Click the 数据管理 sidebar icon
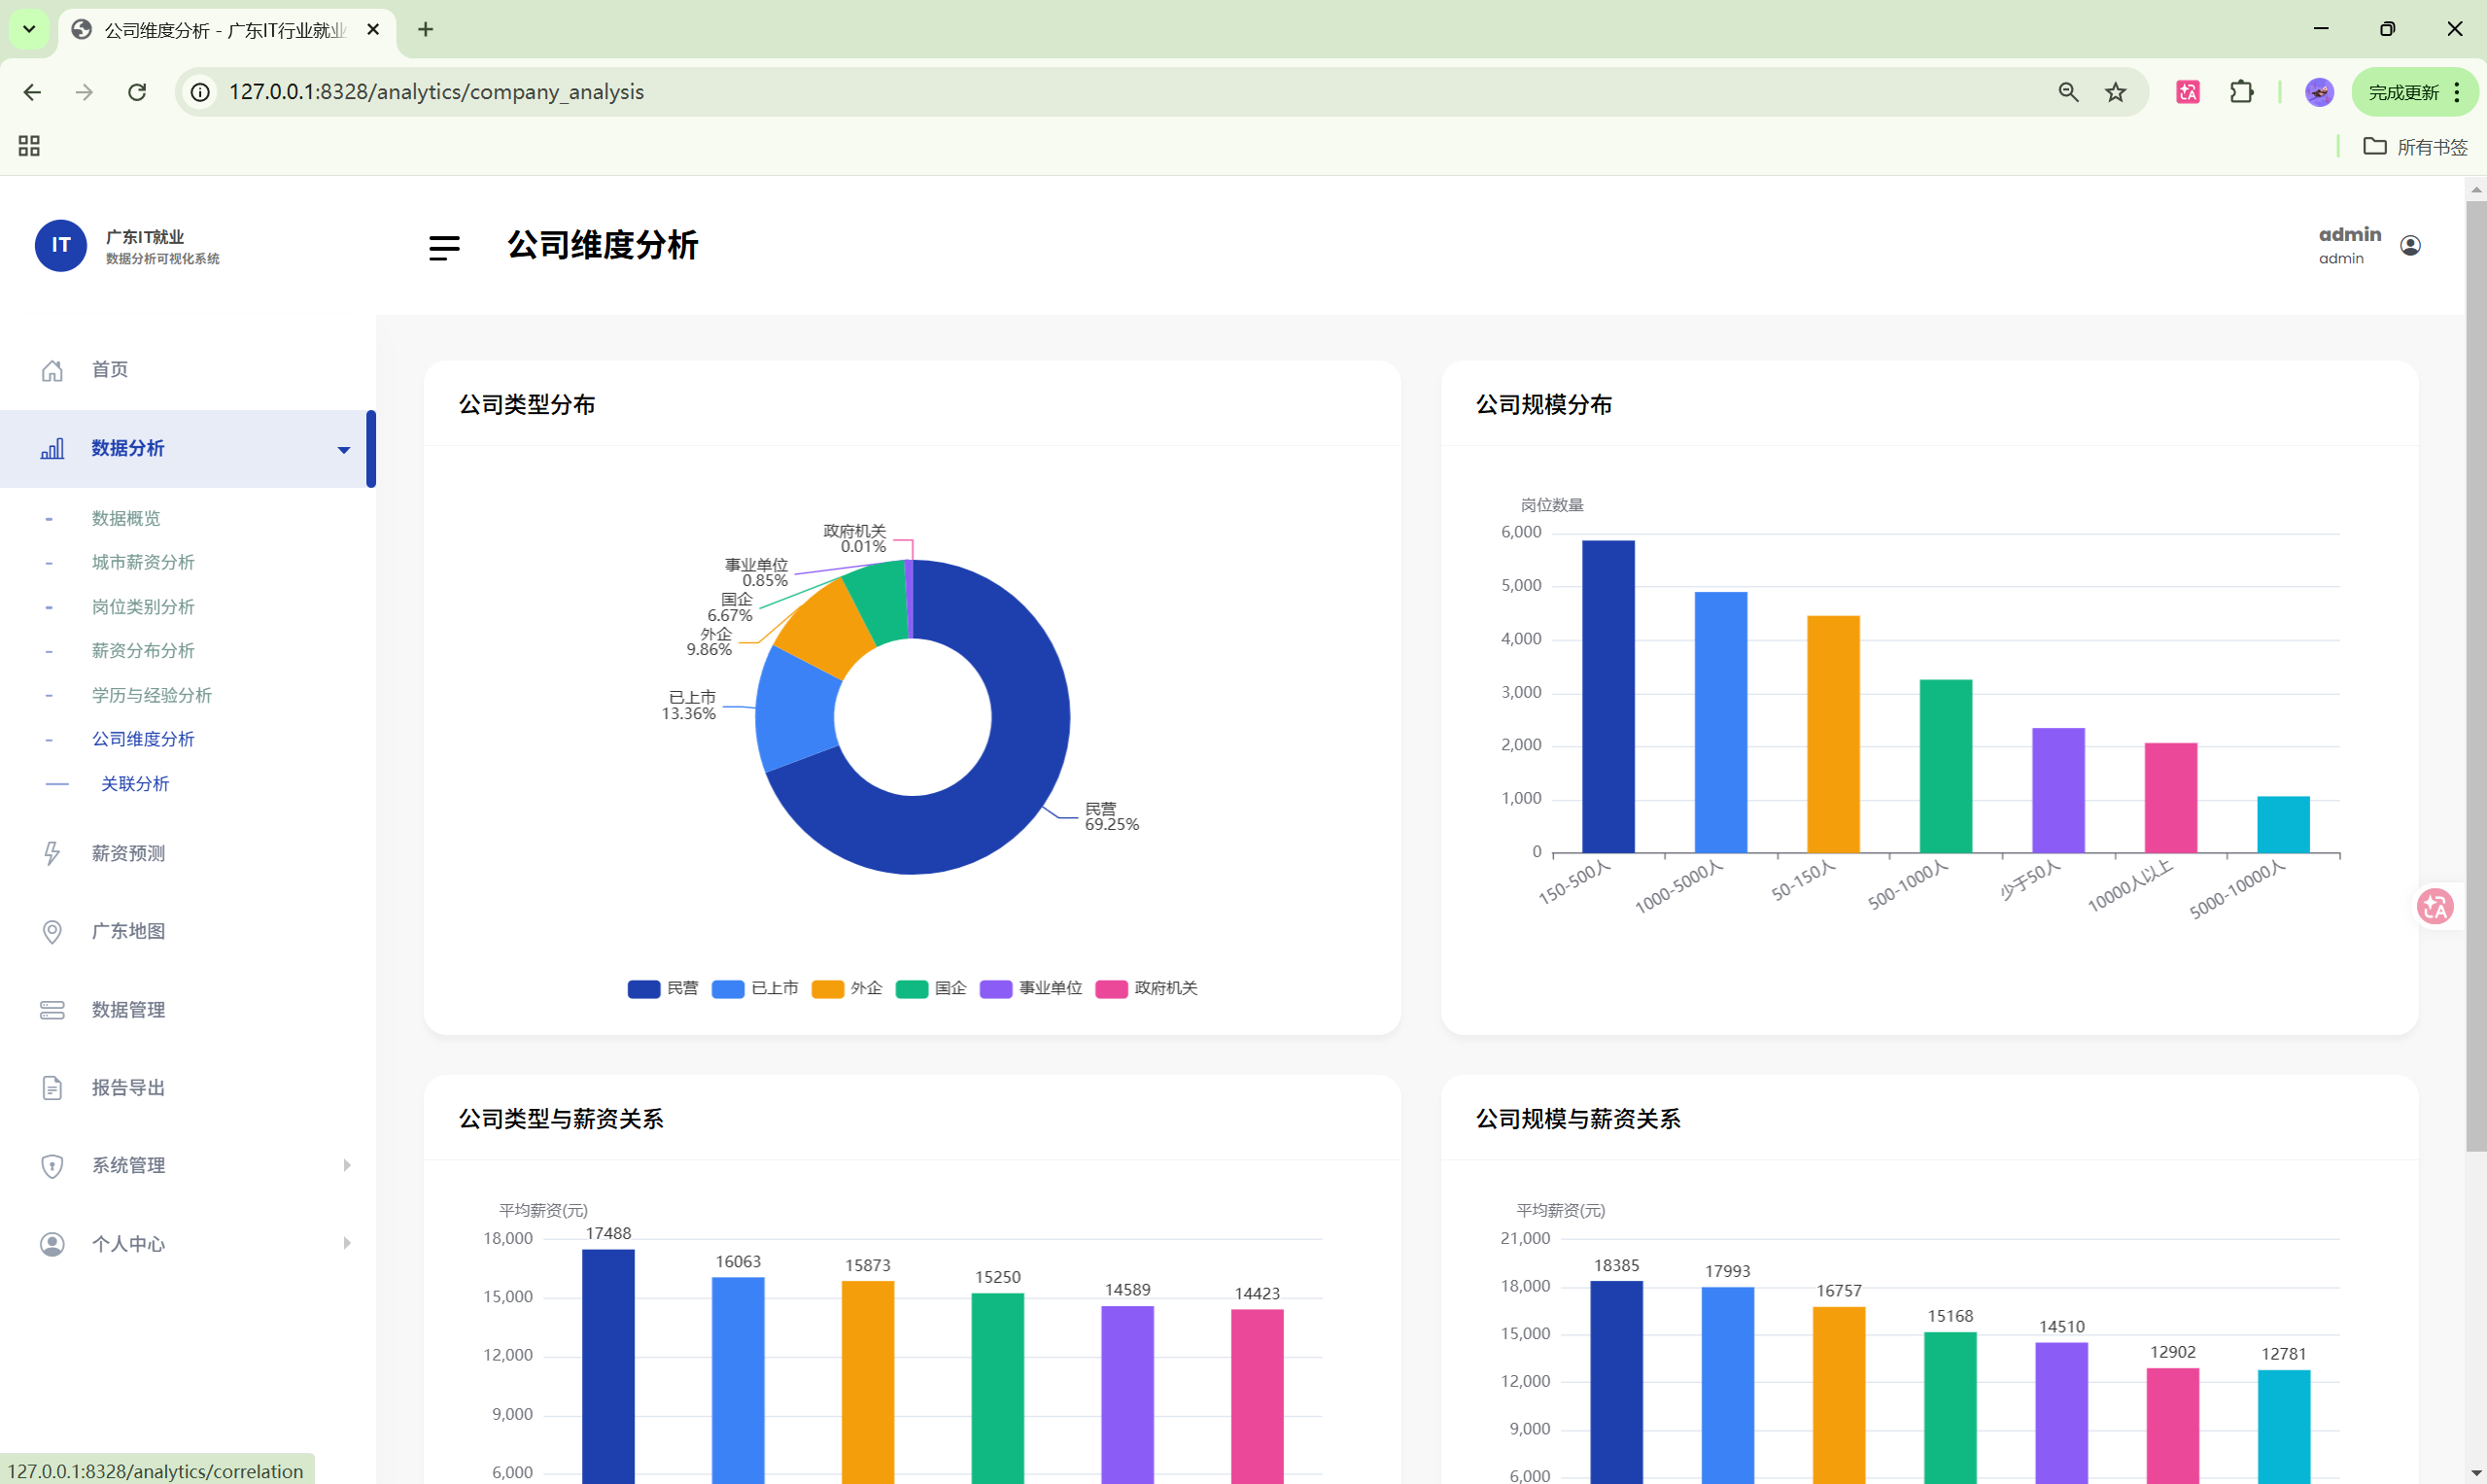Image resolution: width=2487 pixels, height=1484 pixels. tap(52, 1010)
